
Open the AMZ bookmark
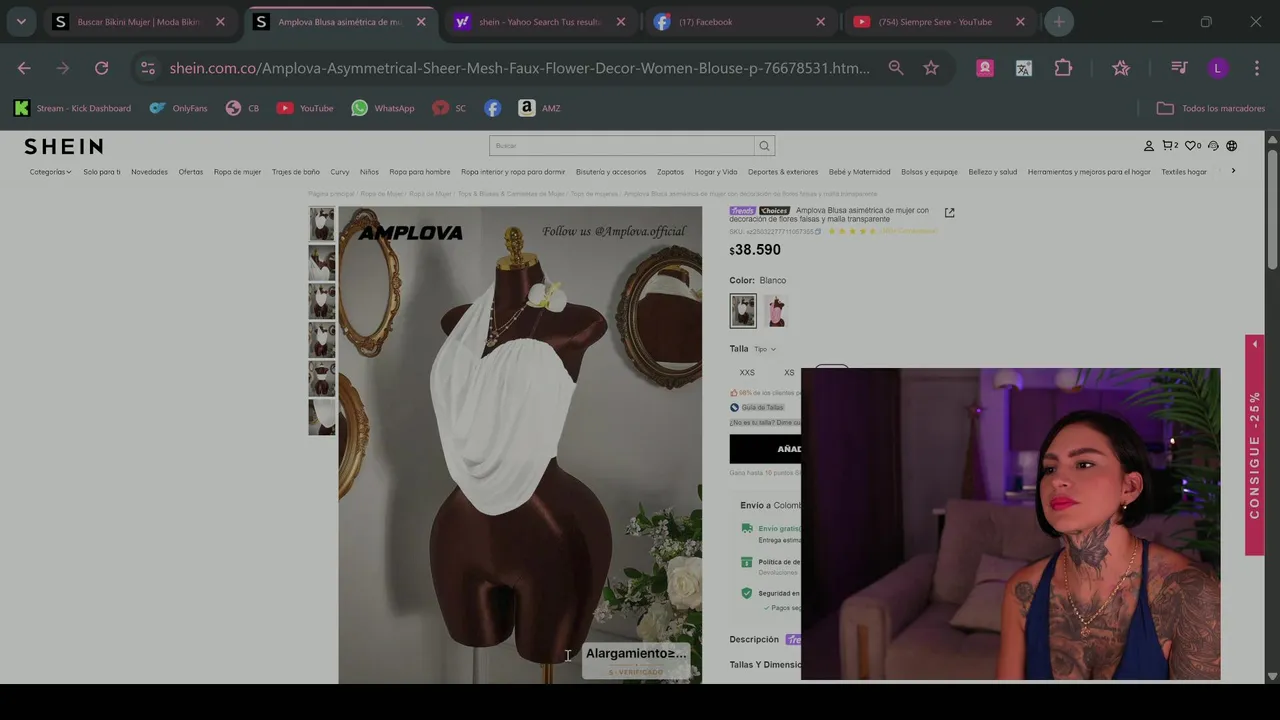[x=540, y=108]
